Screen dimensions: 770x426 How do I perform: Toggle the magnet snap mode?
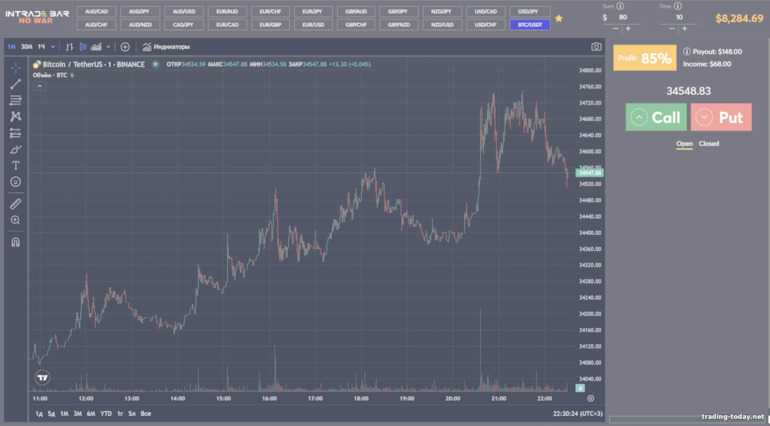pos(16,242)
